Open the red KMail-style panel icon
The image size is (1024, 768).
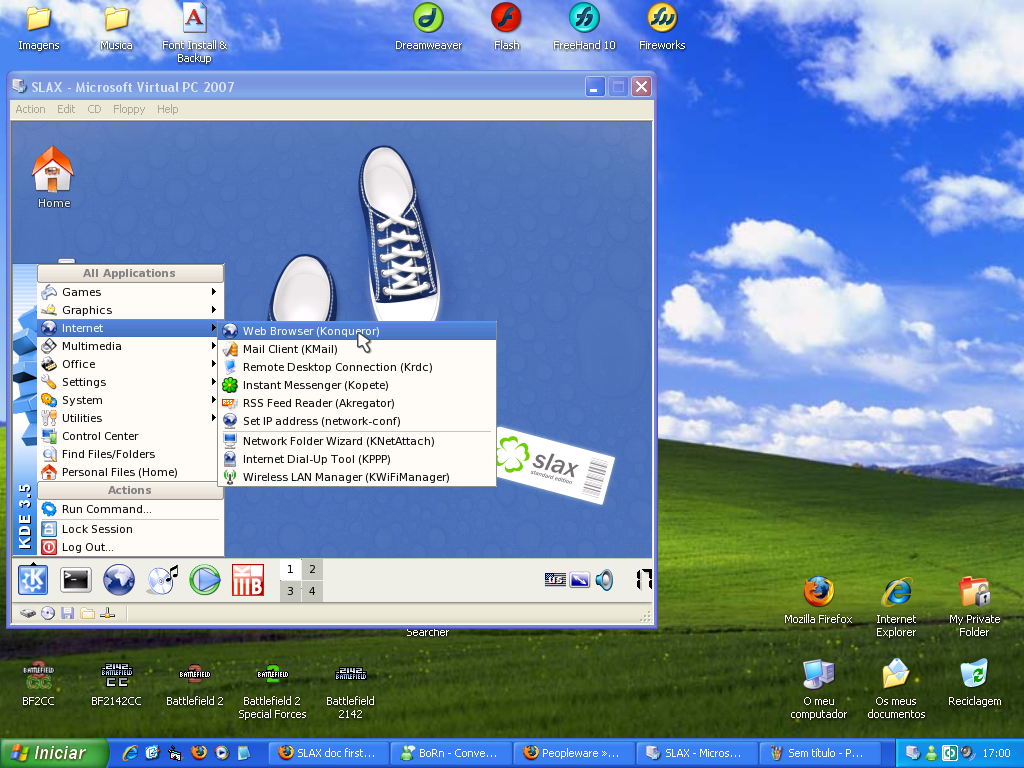[247, 579]
